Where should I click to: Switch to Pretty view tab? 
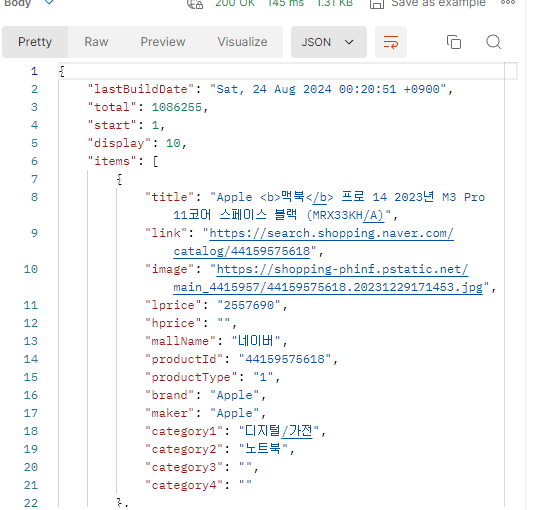click(x=35, y=42)
